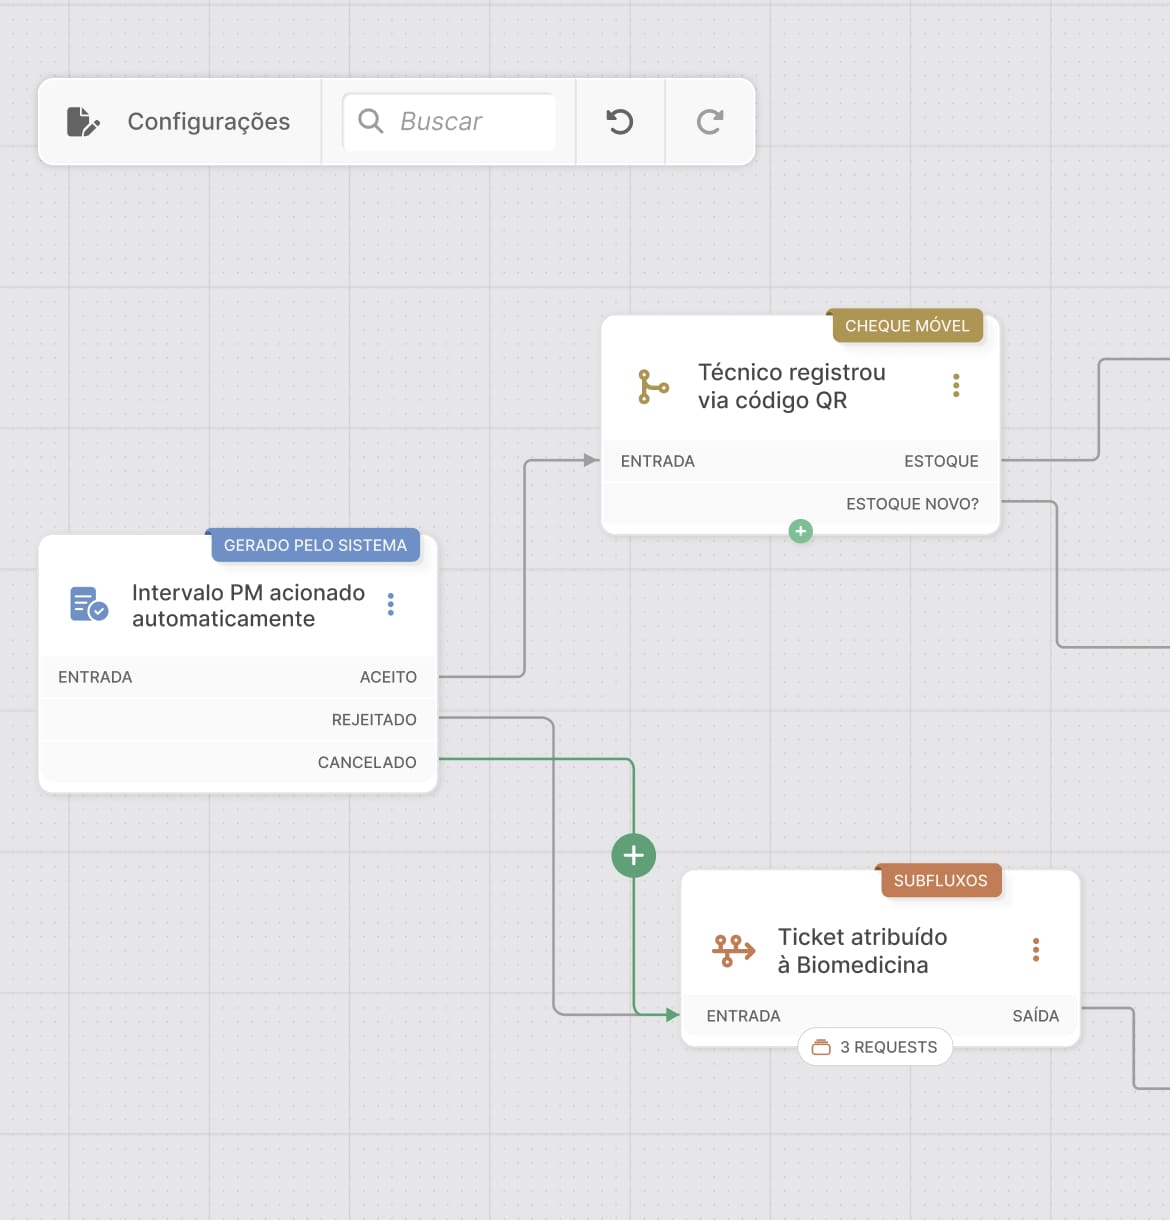Click branch icon on Técnico registrou node

[653, 386]
